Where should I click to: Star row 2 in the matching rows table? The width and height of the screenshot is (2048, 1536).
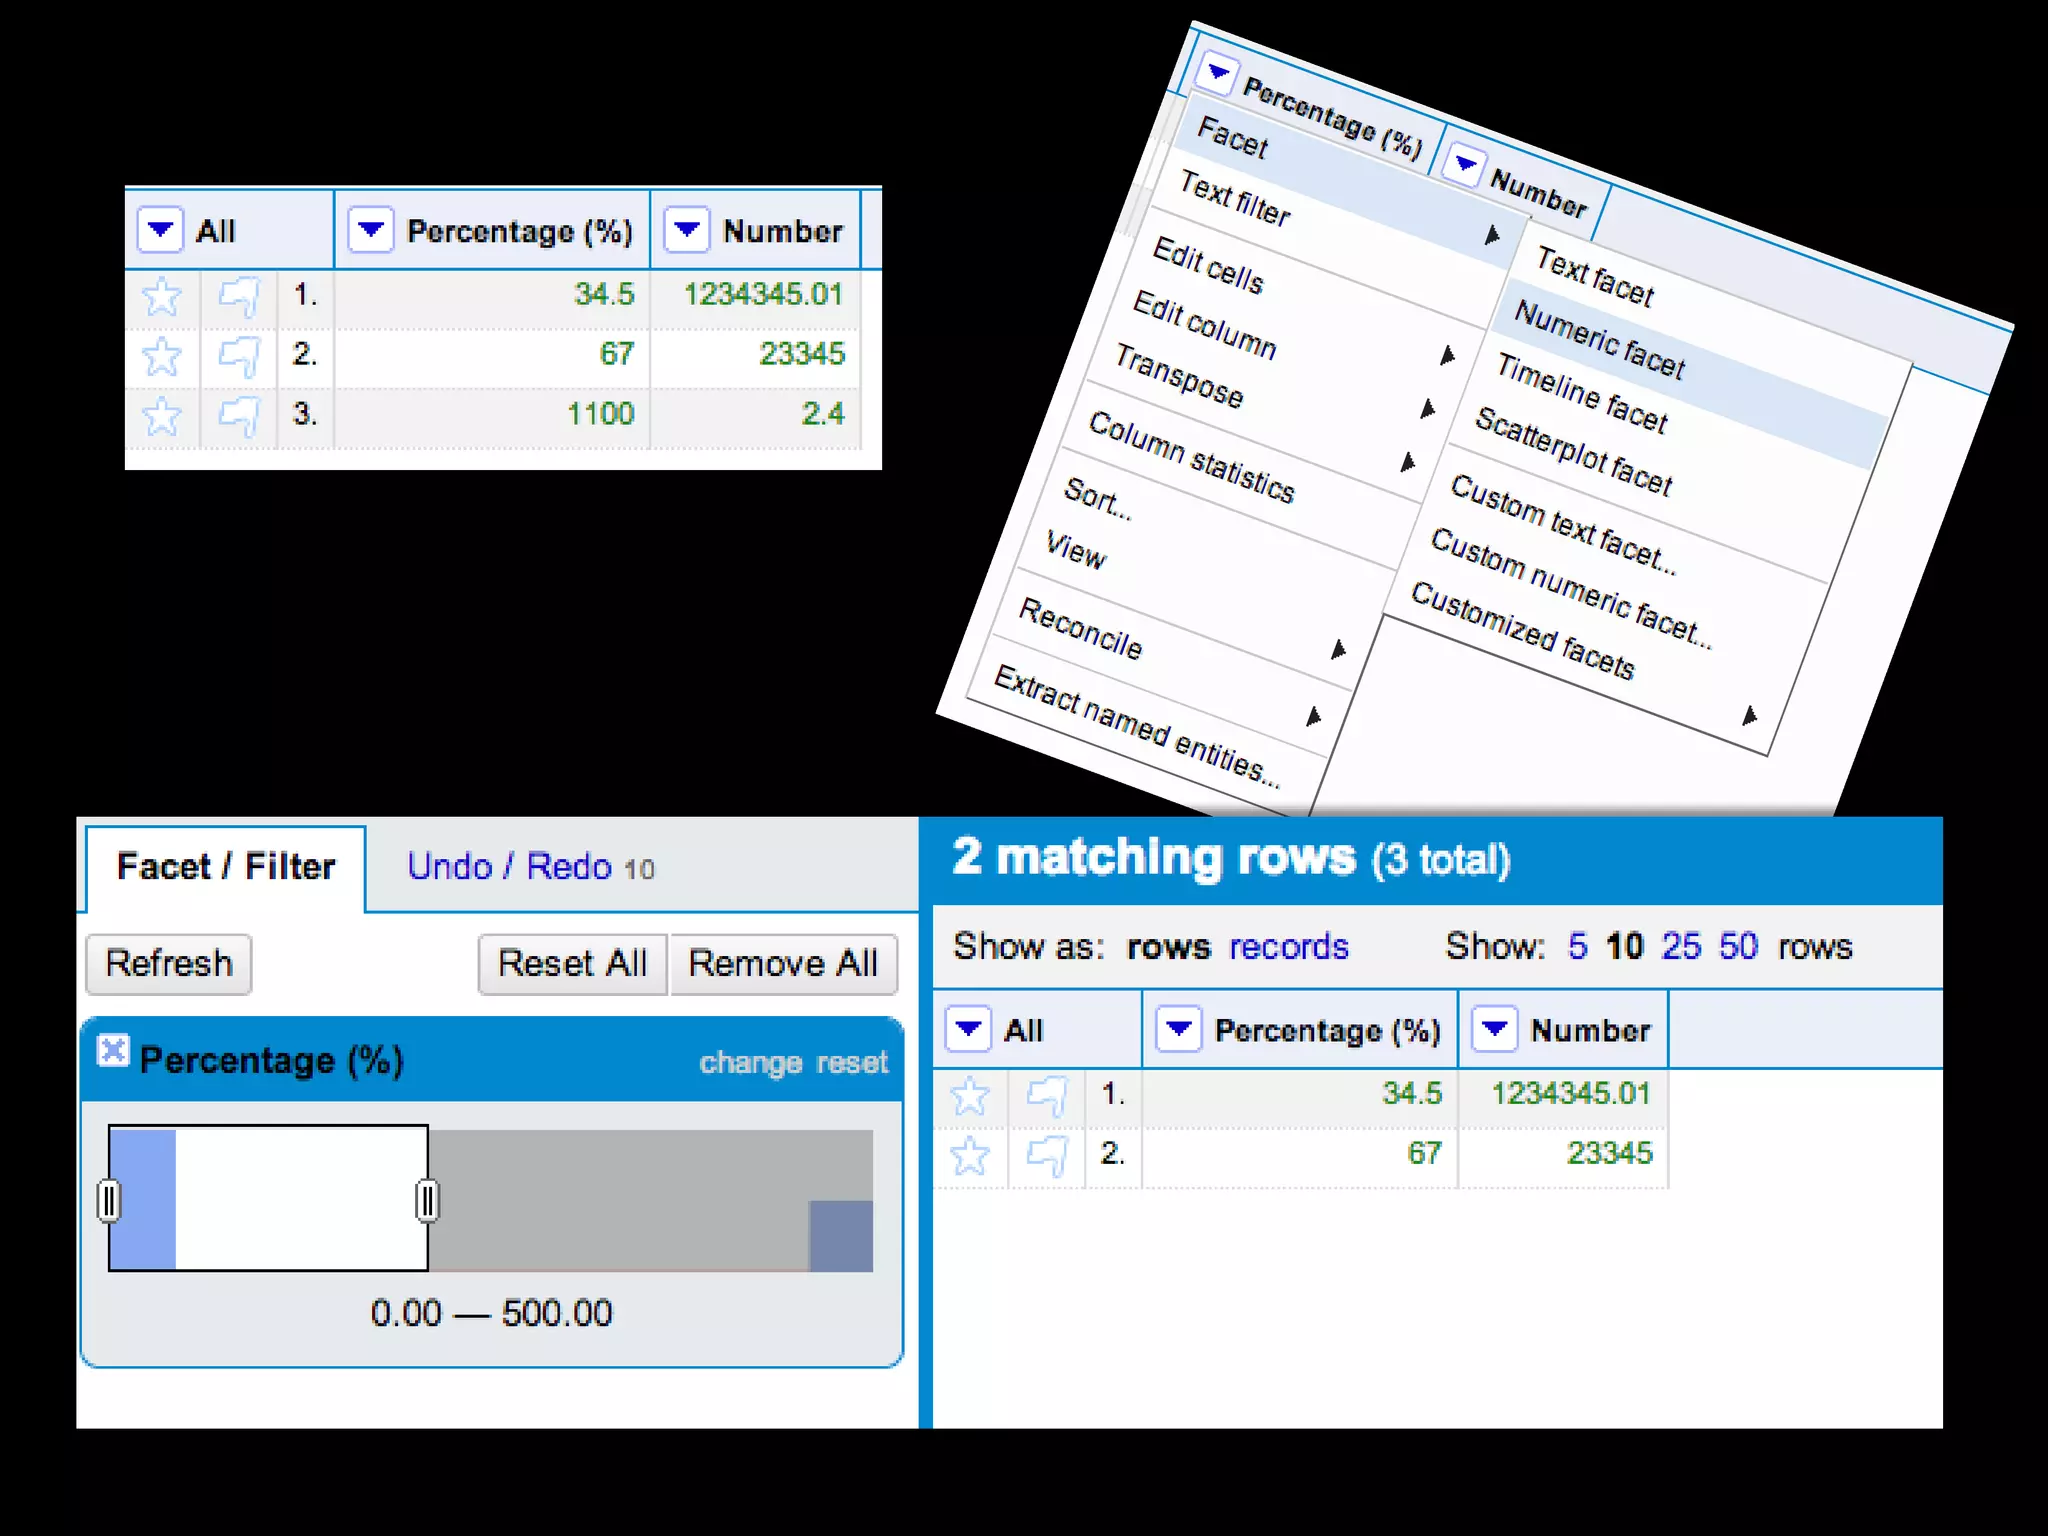click(969, 1156)
